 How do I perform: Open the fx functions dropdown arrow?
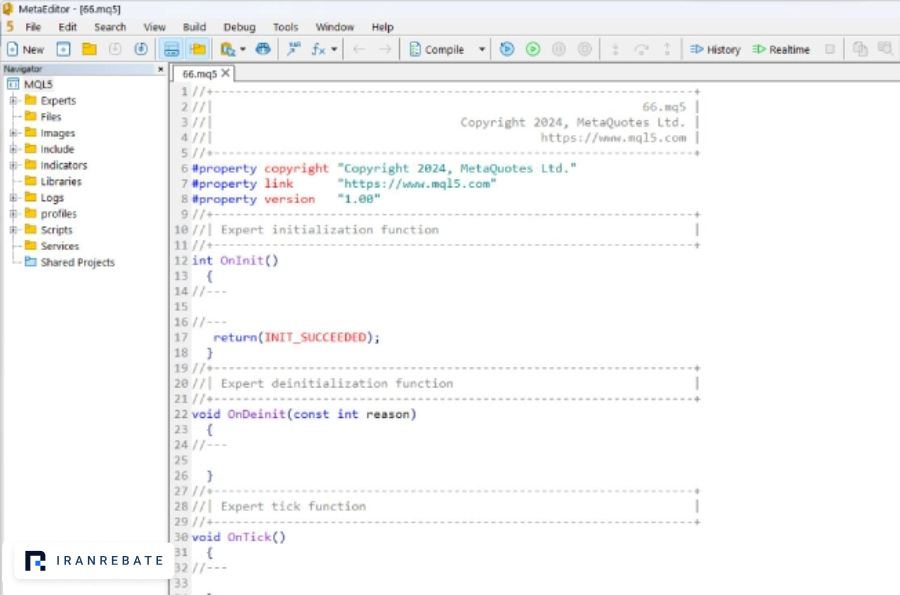pyautogui.click(x=334, y=49)
